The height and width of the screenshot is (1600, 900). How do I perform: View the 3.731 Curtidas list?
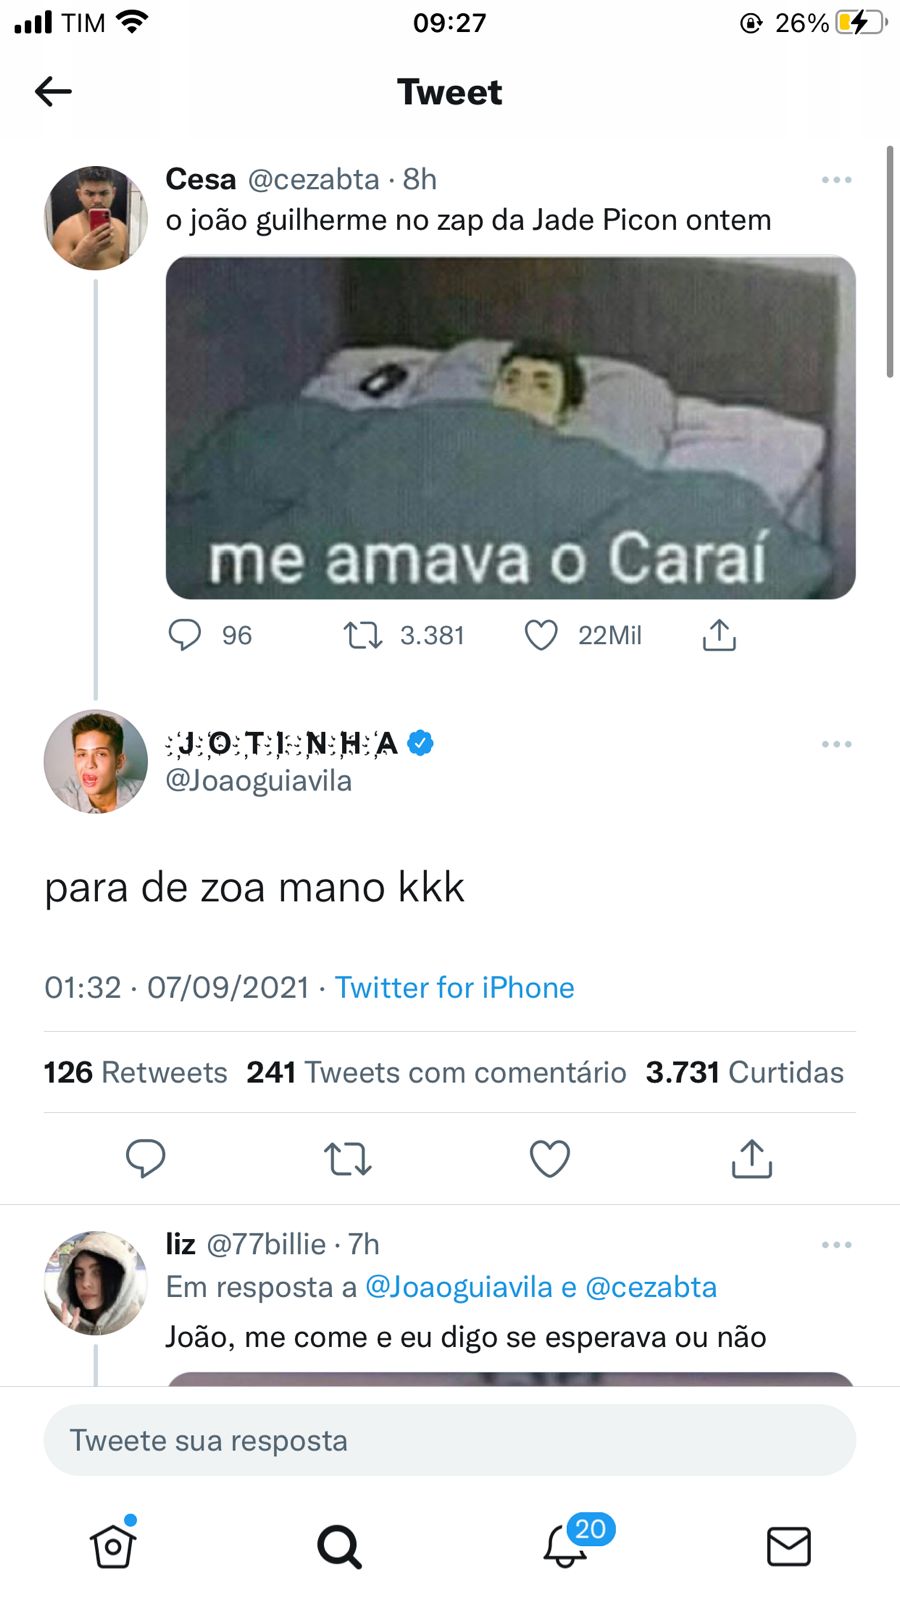tap(744, 1072)
